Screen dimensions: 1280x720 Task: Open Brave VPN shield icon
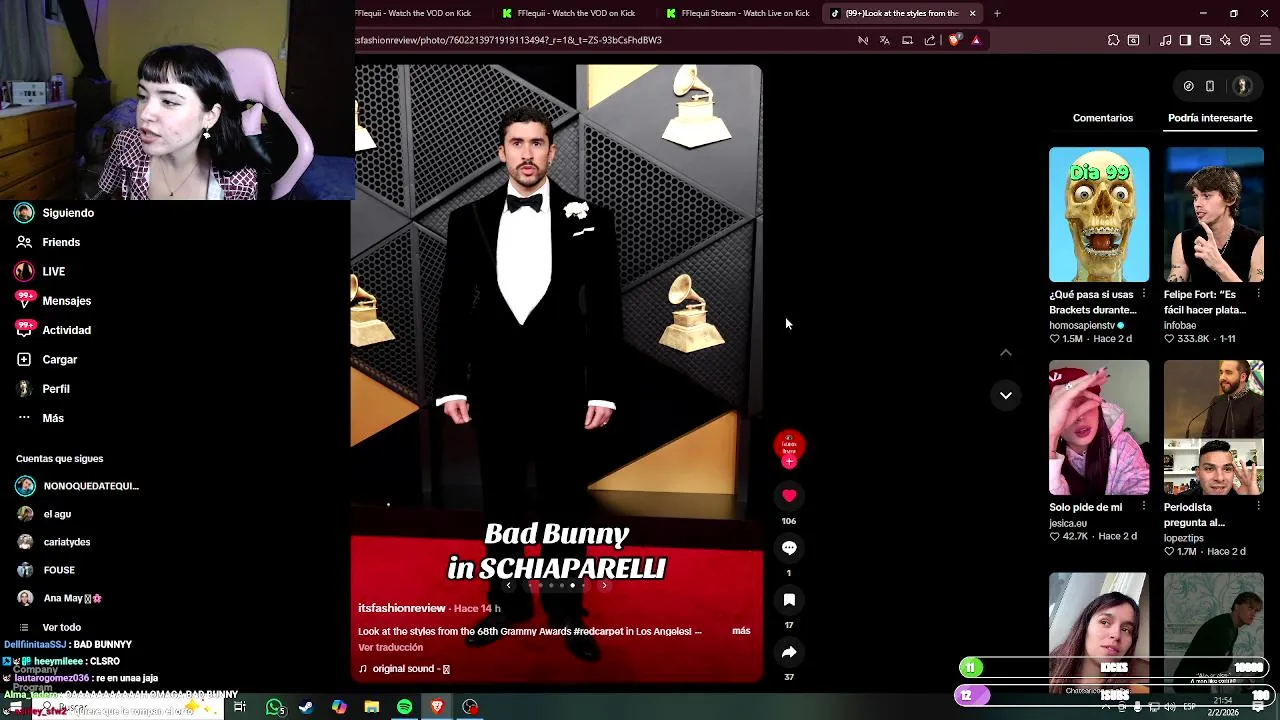tap(1245, 40)
